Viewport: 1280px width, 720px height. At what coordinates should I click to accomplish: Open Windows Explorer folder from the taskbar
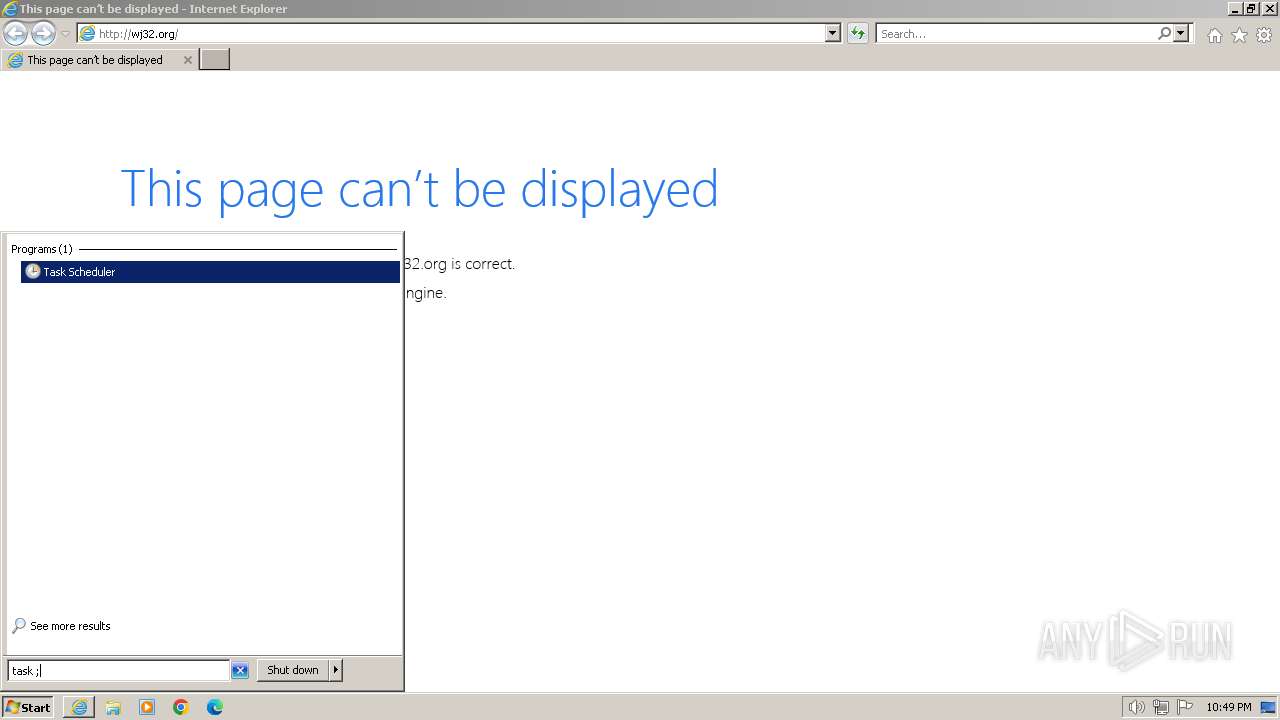113,707
